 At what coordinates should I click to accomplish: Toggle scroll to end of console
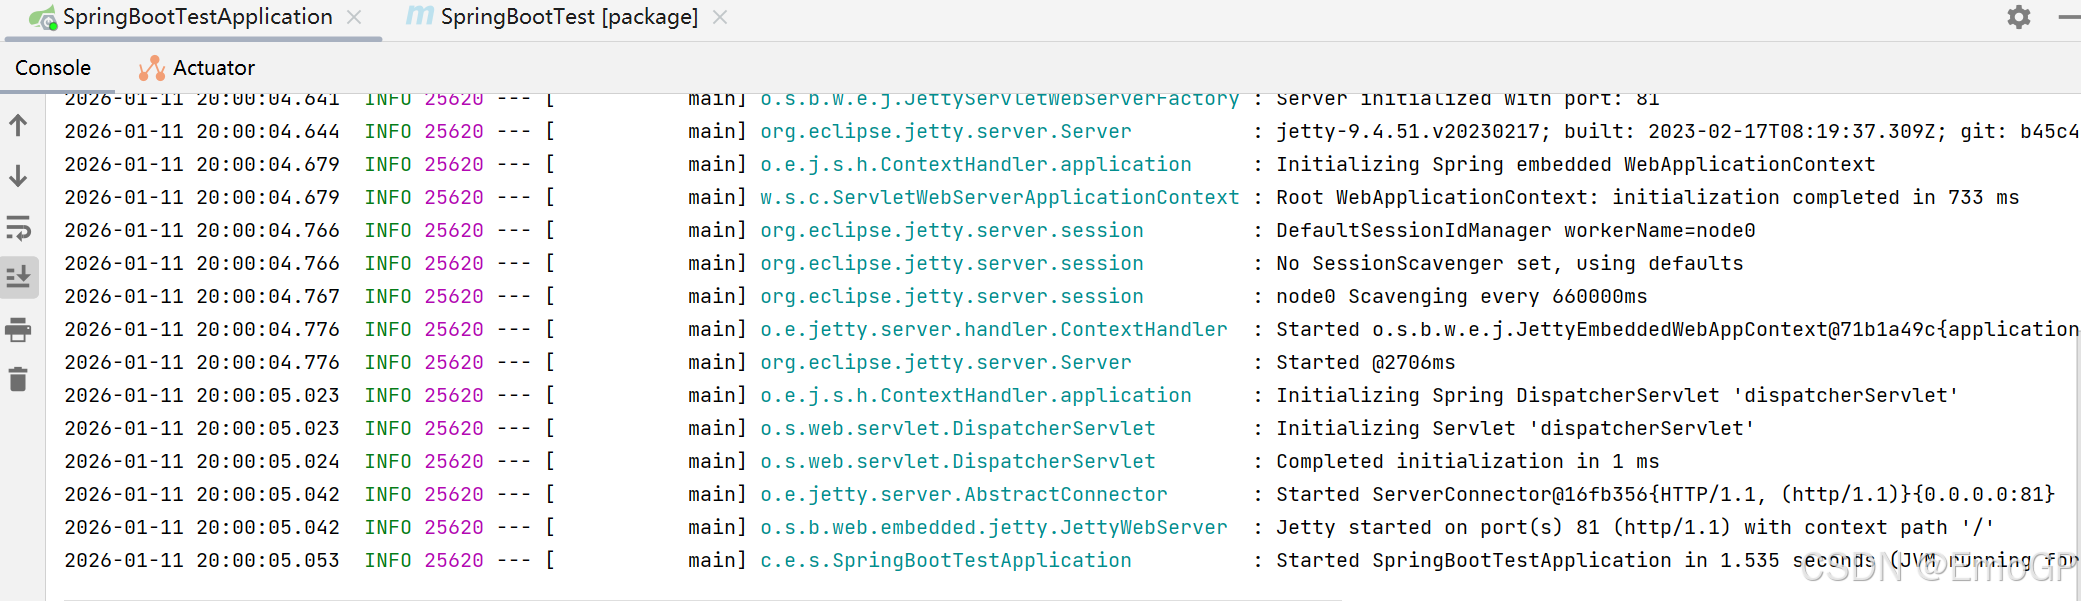tap(18, 277)
